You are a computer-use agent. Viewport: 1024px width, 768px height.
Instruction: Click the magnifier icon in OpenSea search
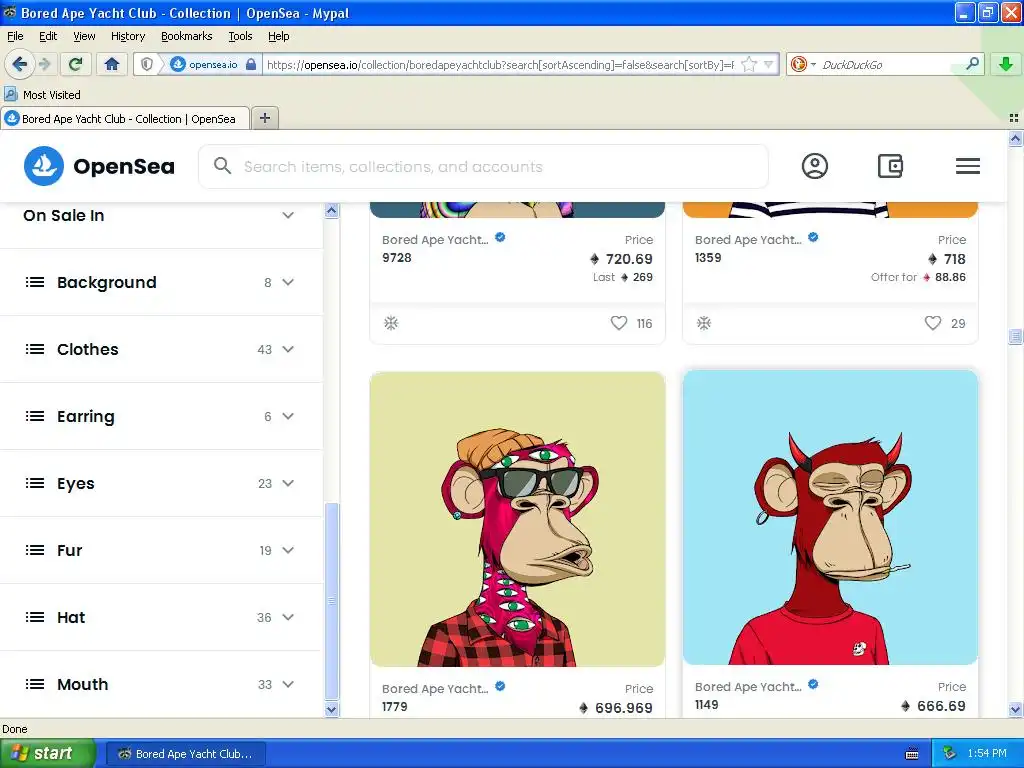point(223,166)
